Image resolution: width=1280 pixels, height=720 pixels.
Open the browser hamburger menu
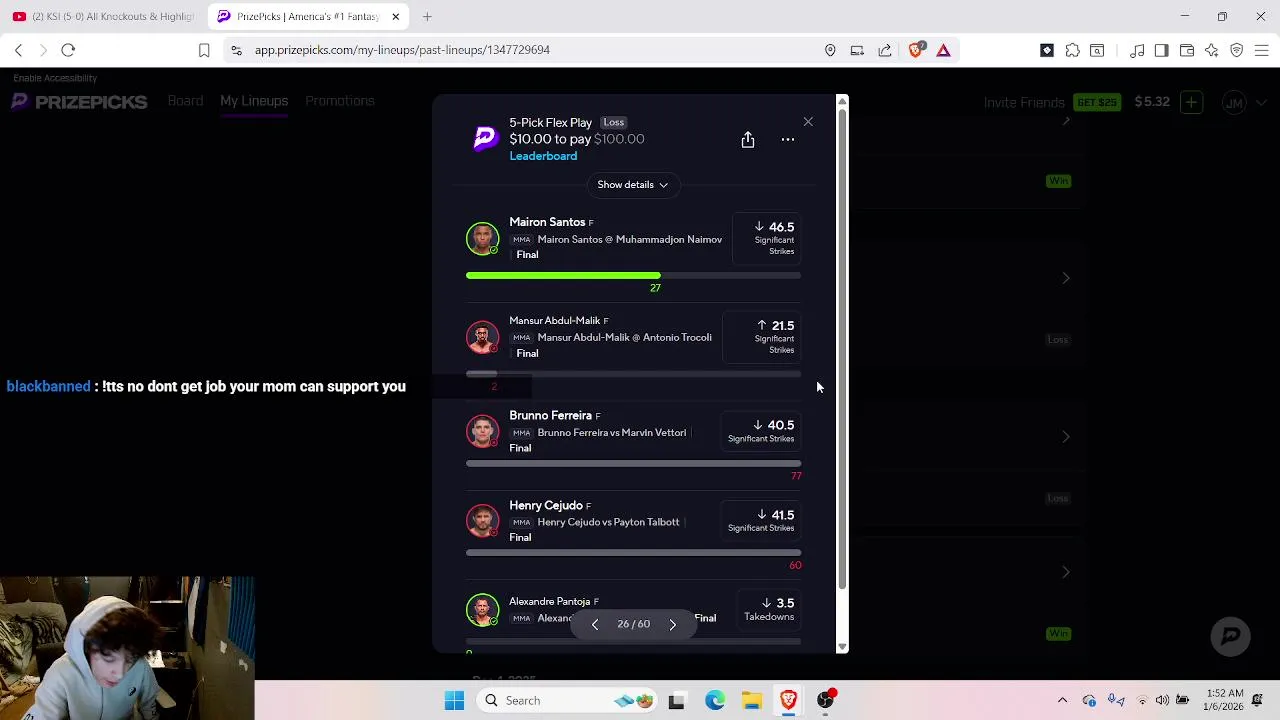[1261, 50]
